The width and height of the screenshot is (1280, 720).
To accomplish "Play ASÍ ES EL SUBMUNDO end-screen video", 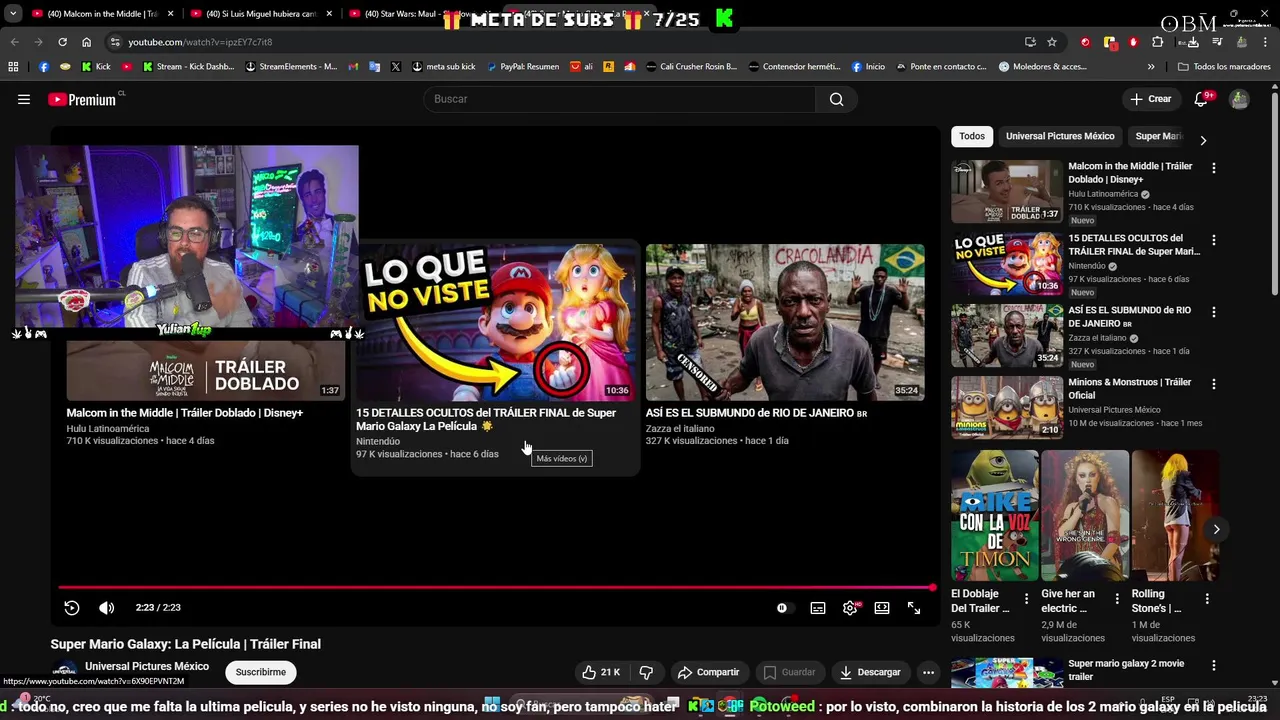I will pos(785,322).
